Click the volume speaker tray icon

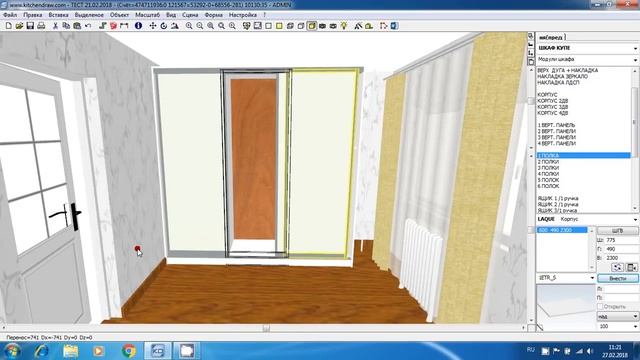pyautogui.click(x=589, y=351)
